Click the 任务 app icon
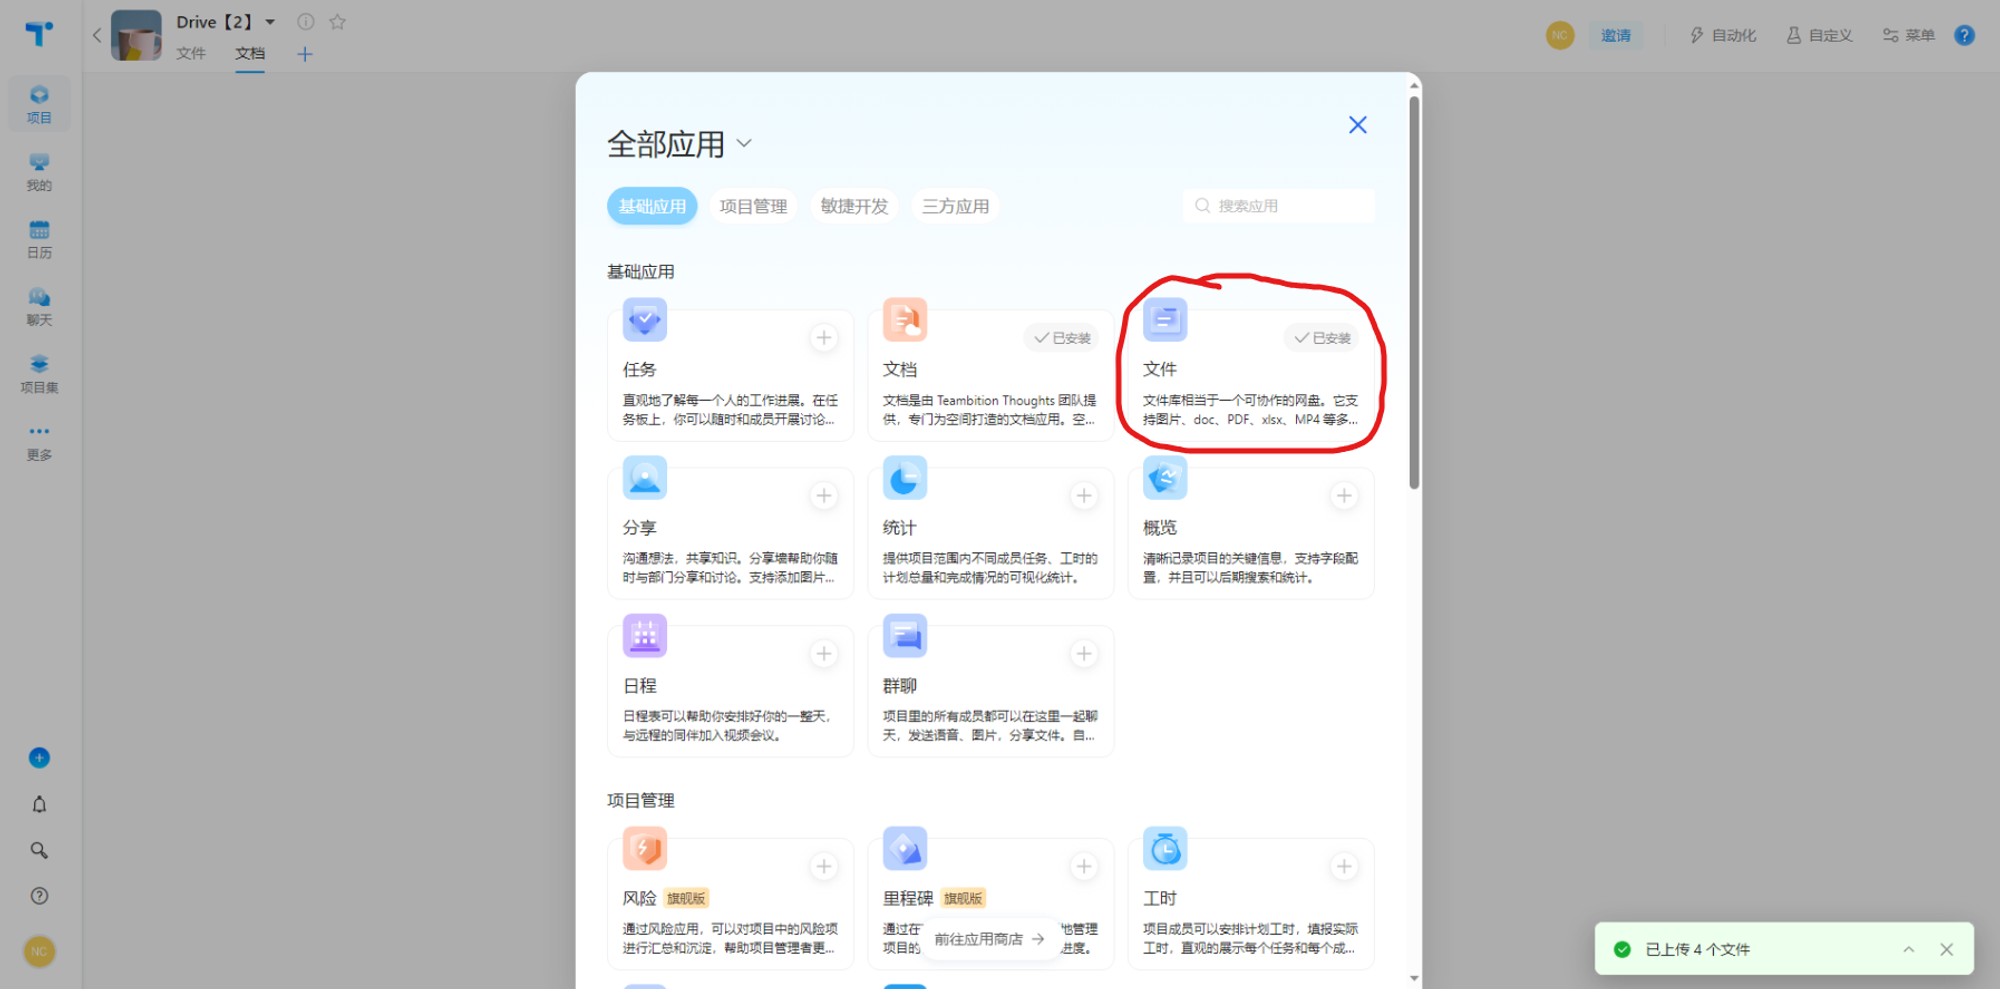Viewport: 2000px width, 989px height. [x=645, y=320]
